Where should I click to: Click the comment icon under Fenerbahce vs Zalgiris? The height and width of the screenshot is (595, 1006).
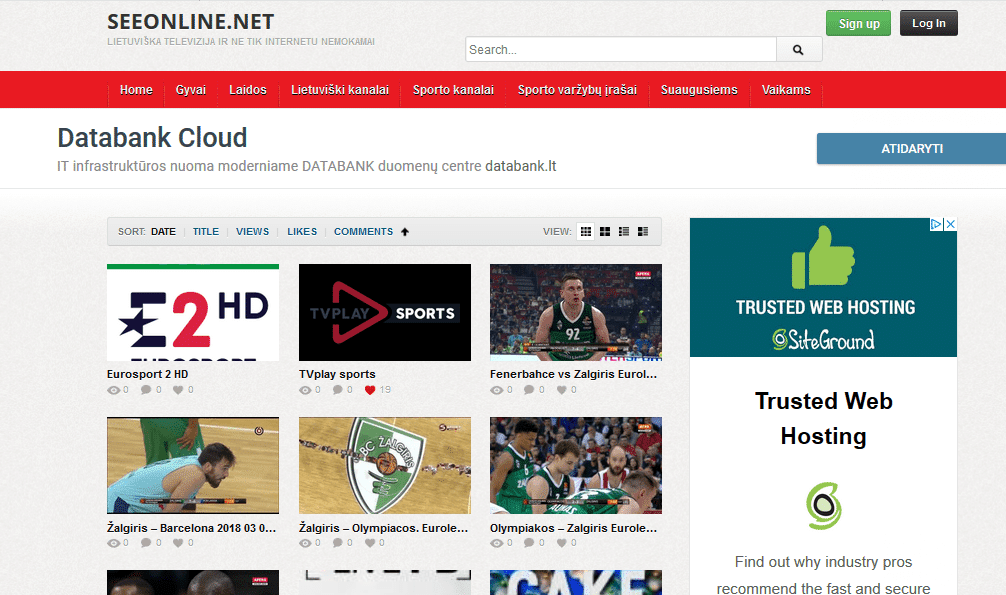[529, 390]
